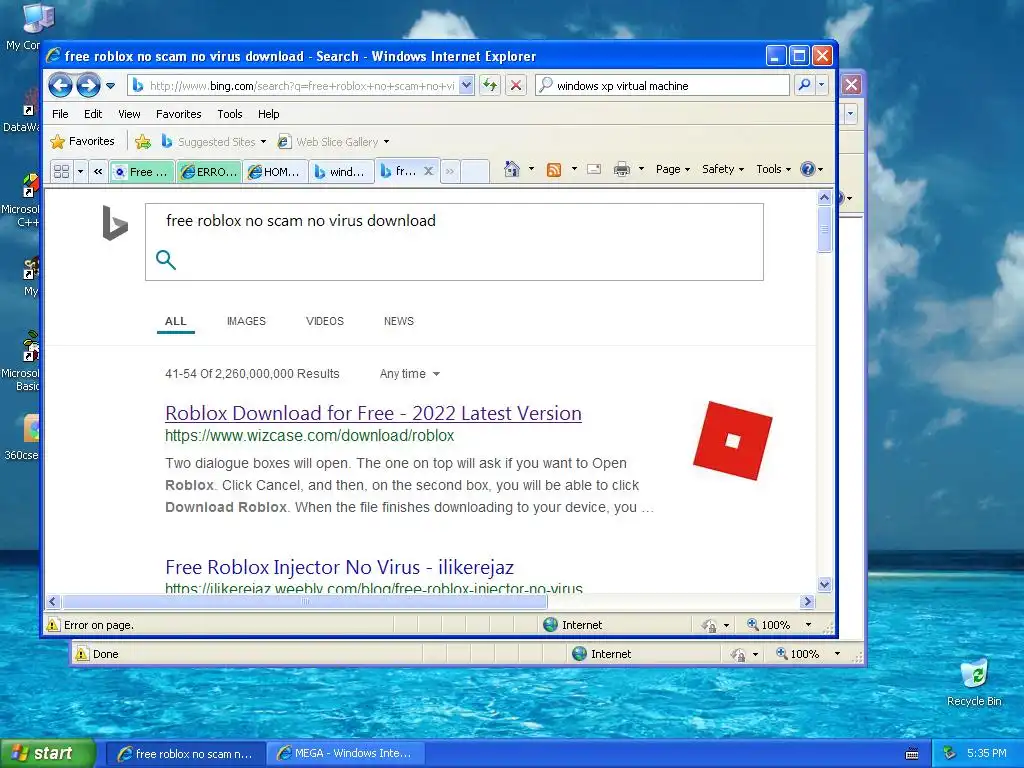The image size is (1024, 768).
Task: Open Web Slice Gallery dropdown
Action: point(334,142)
